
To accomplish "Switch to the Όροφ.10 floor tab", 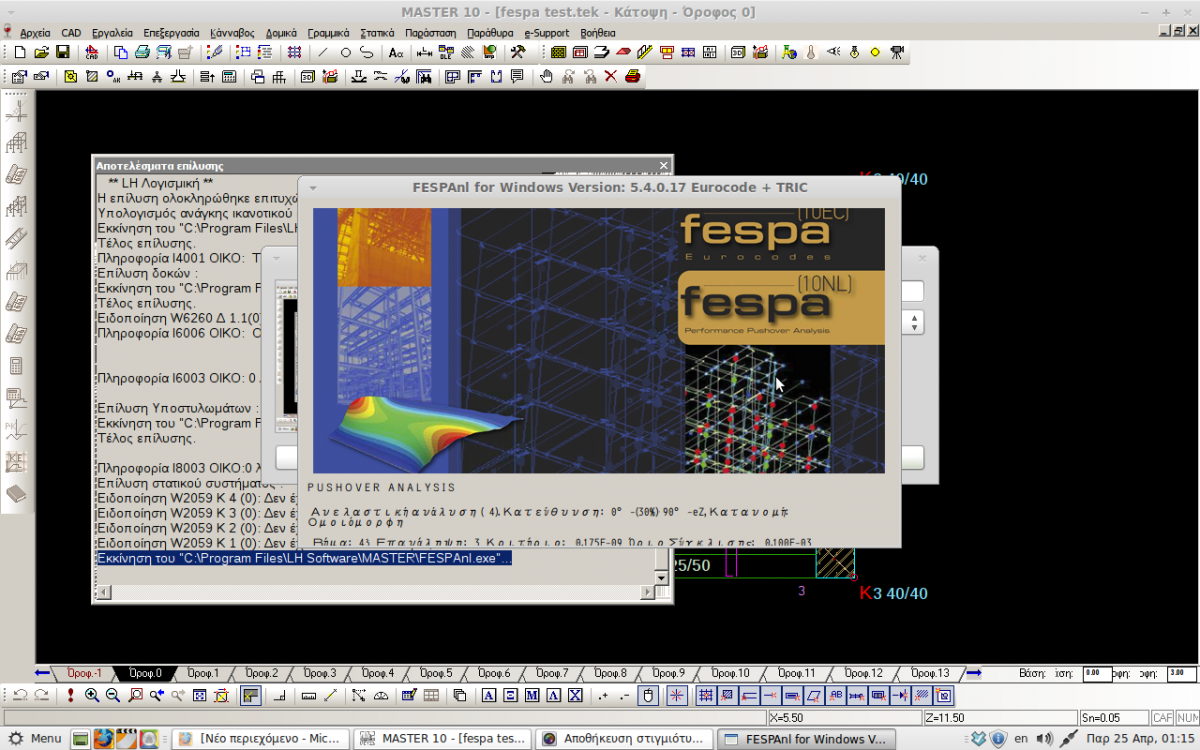I will tap(729, 673).
